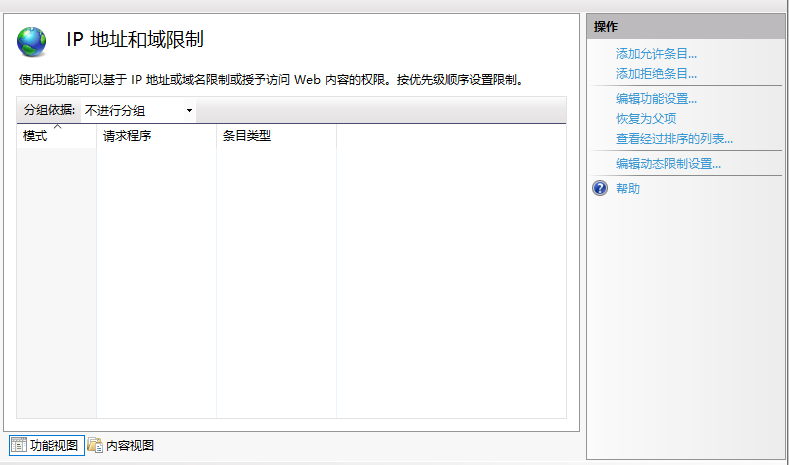Click 恢复为父项 action

click(x=646, y=119)
